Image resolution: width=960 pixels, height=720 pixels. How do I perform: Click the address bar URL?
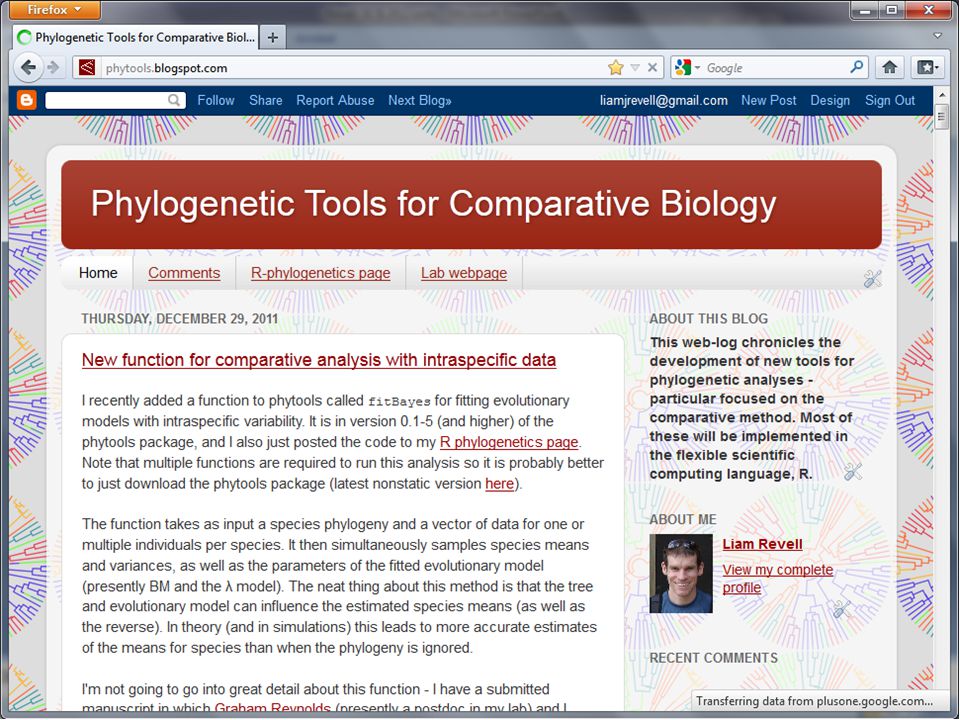point(167,68)
